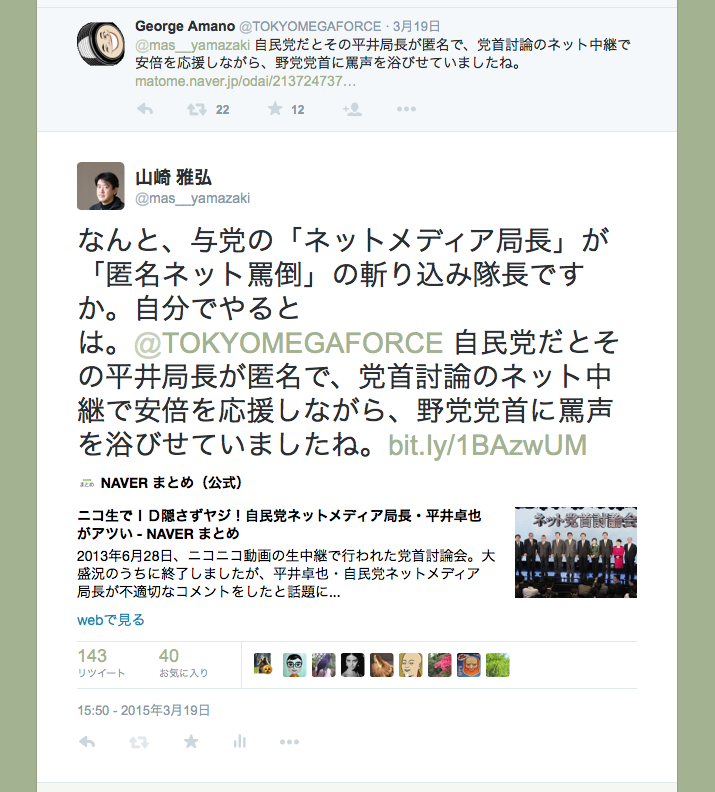Viewport: 715px width, 792px height.
Task: Open 山崎 雅弘's profile avatar
Action: pos(100,186)
